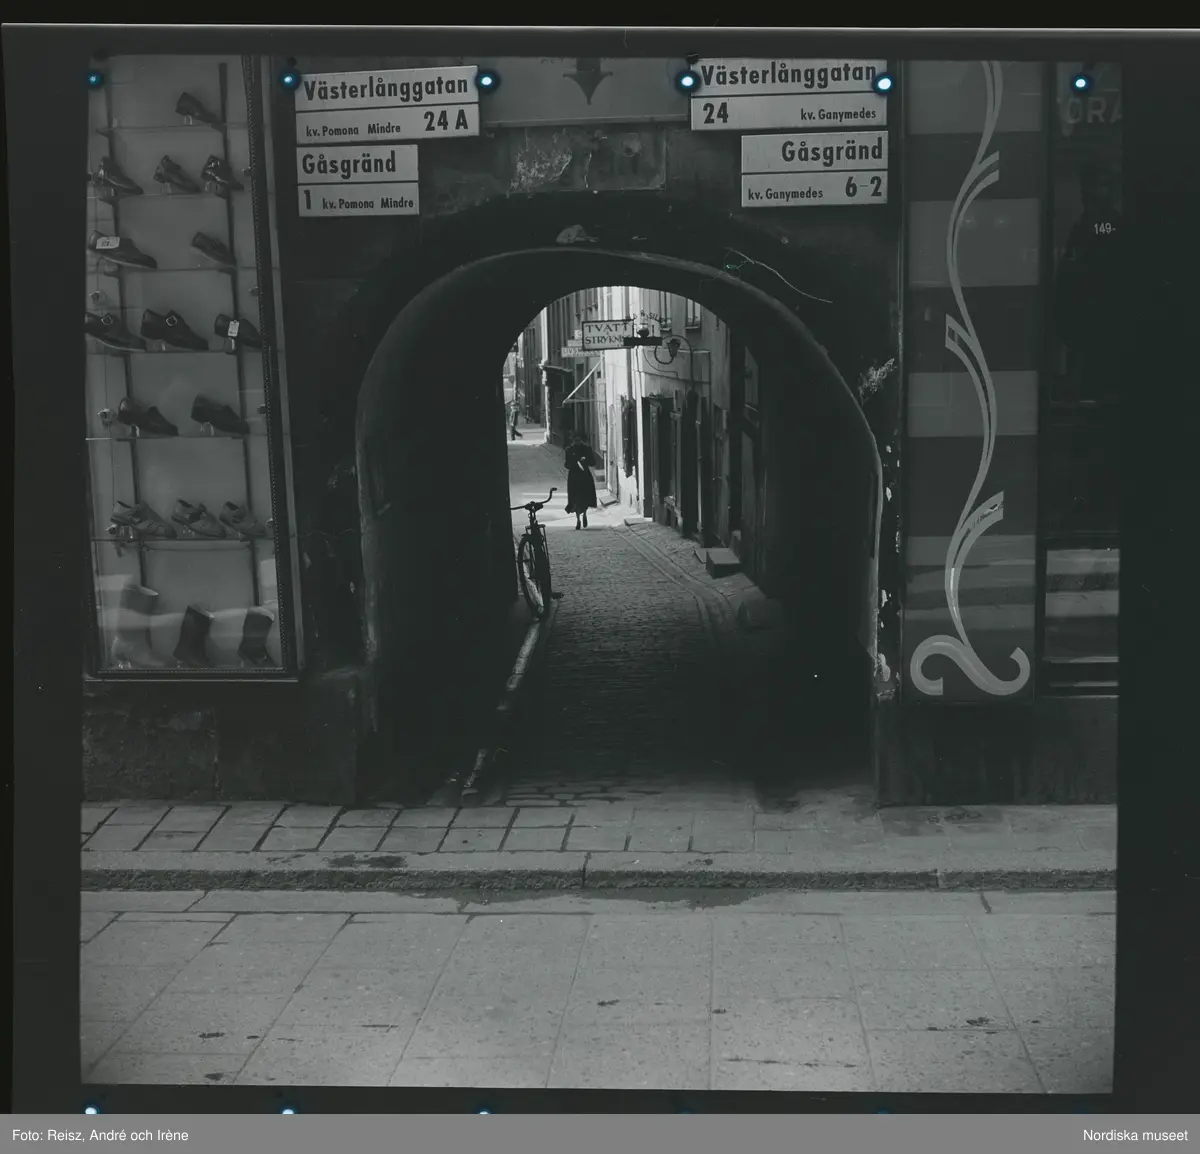Click the top shoe in the display window
The height and width of the screenshot is (1154, 1200).
click(195, 107)
